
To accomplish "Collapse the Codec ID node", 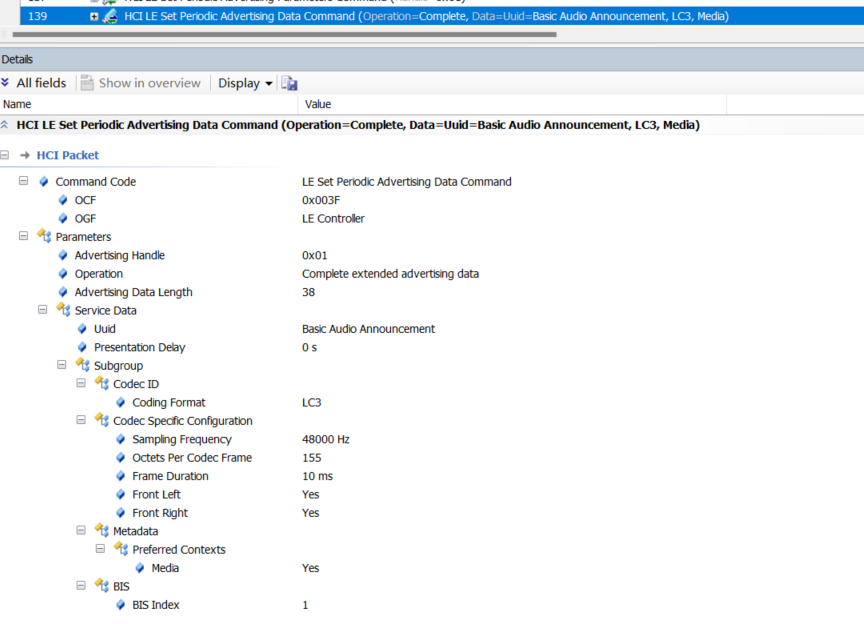I will [82, 384].
